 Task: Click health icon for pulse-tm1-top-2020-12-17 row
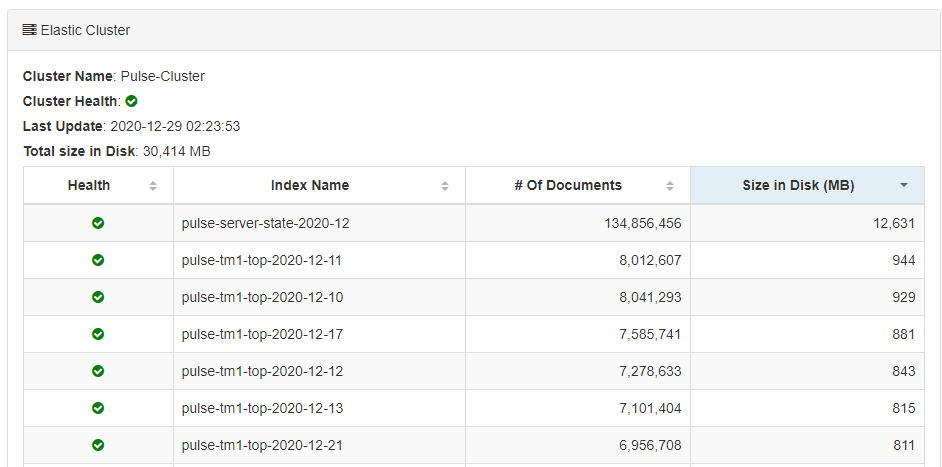pyautogui.click(x=98, y=334)
